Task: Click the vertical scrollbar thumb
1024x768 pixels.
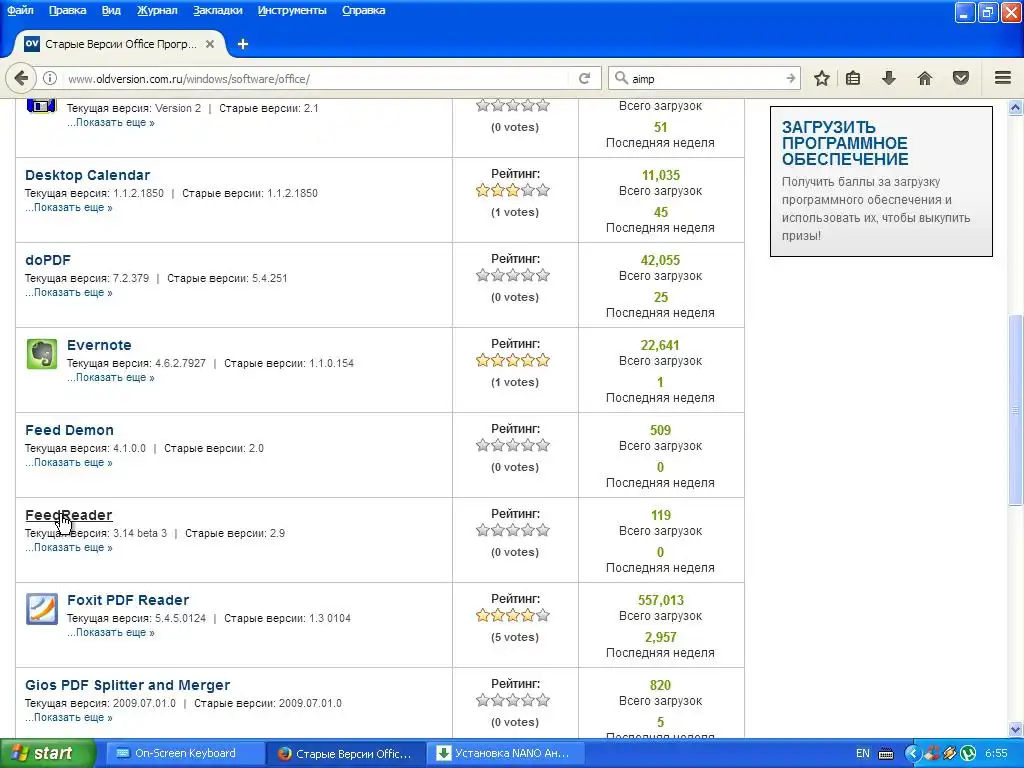Action: coord(1016,410)
